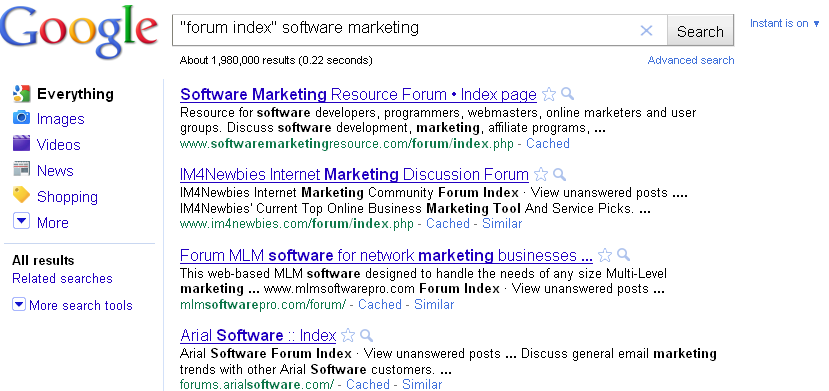Click the forums.arialsoftware.com/ URL text

coord(257,384)
